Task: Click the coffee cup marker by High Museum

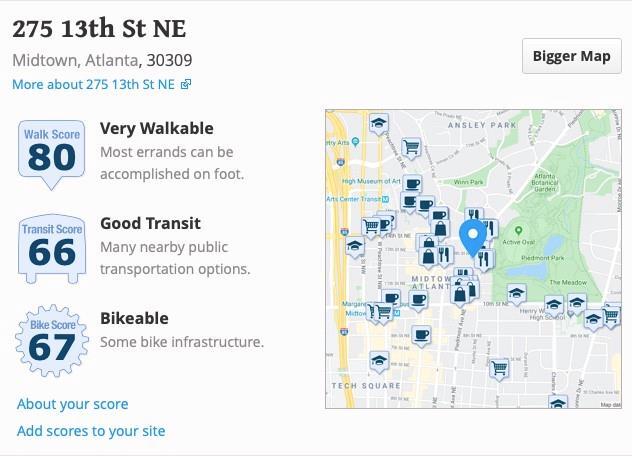Action: (x=412, y=185)
